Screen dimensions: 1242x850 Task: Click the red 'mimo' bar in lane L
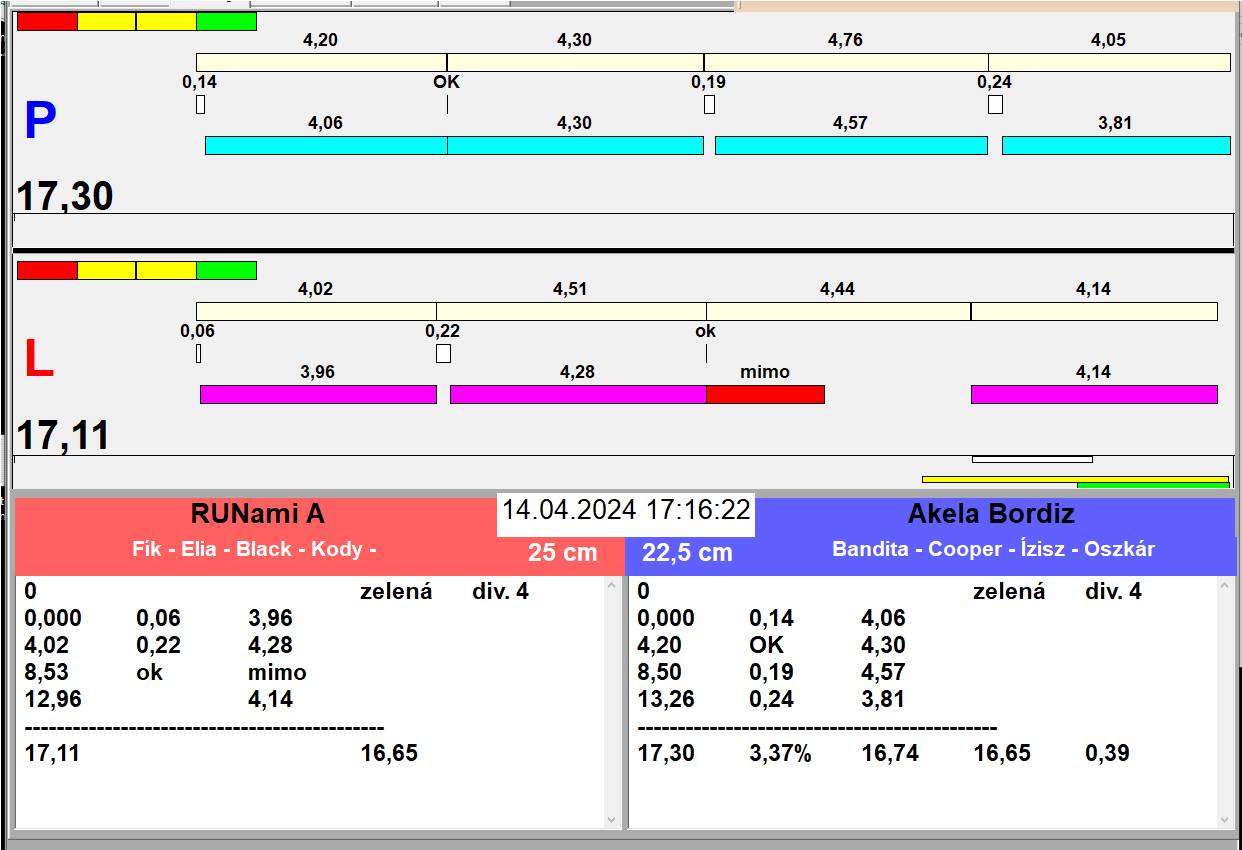[765, 394]
